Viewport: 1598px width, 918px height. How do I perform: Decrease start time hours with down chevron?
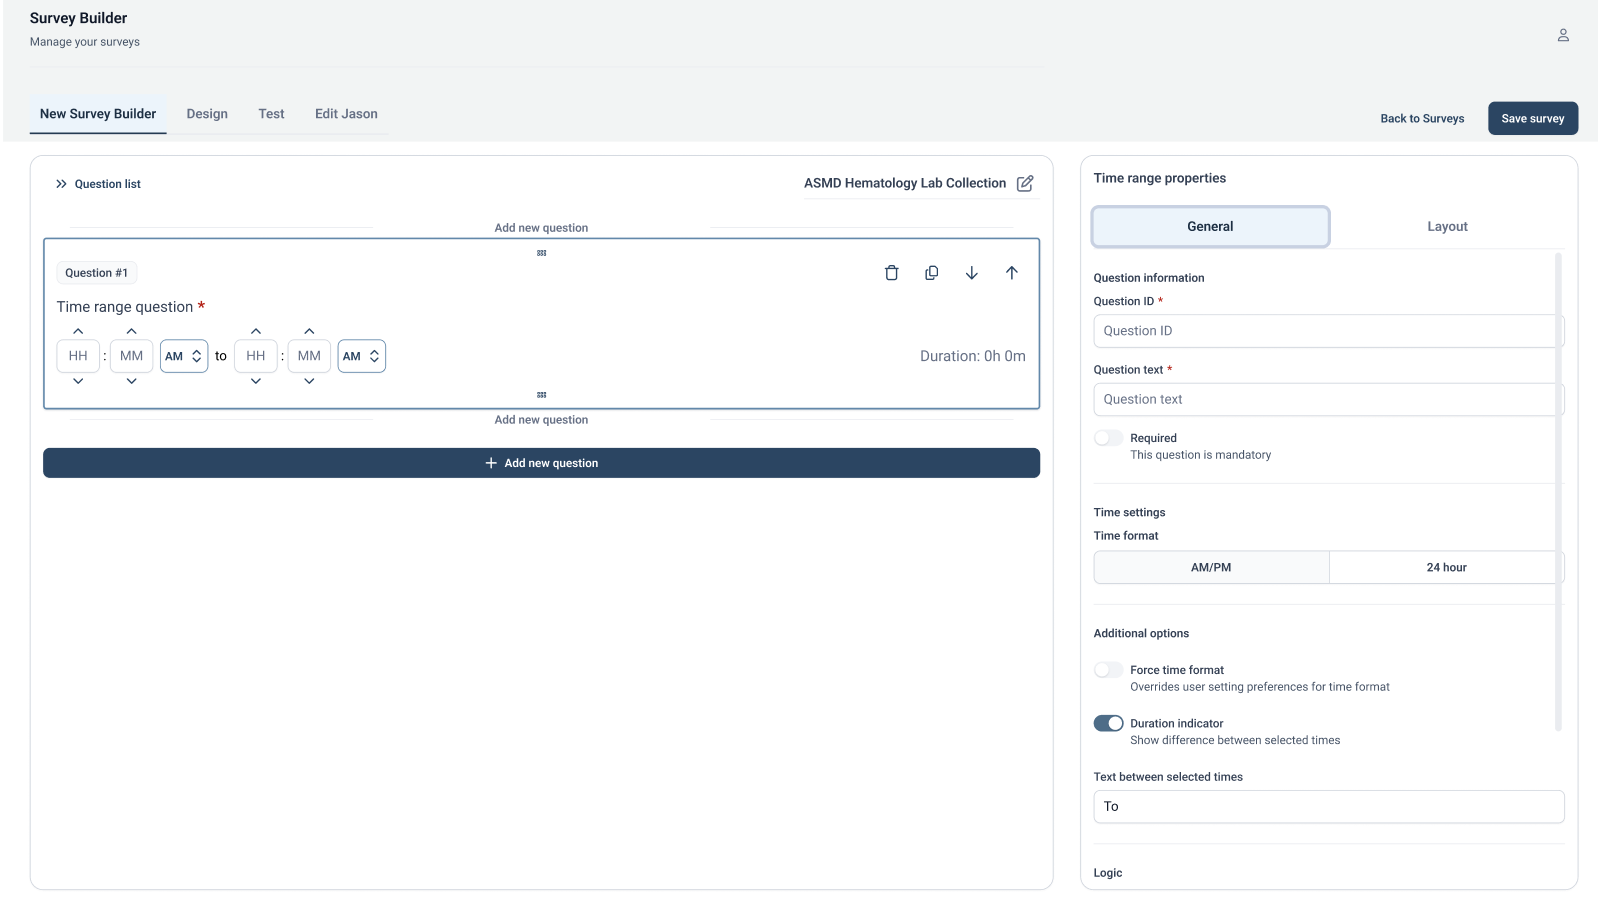coord(78,381)
